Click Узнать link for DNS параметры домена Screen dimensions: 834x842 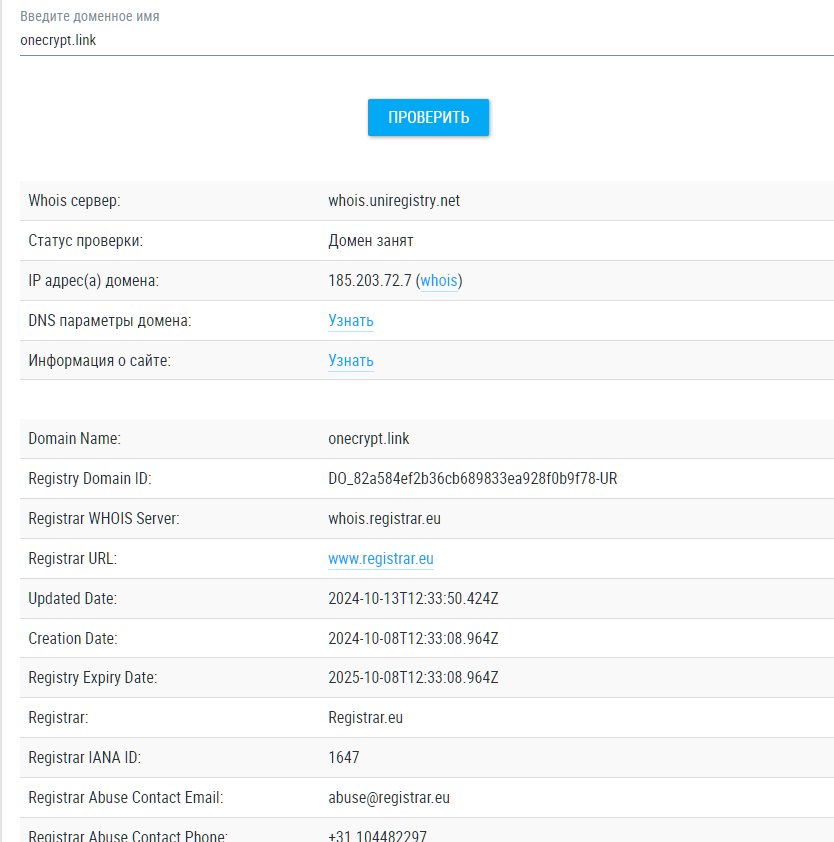351,321
